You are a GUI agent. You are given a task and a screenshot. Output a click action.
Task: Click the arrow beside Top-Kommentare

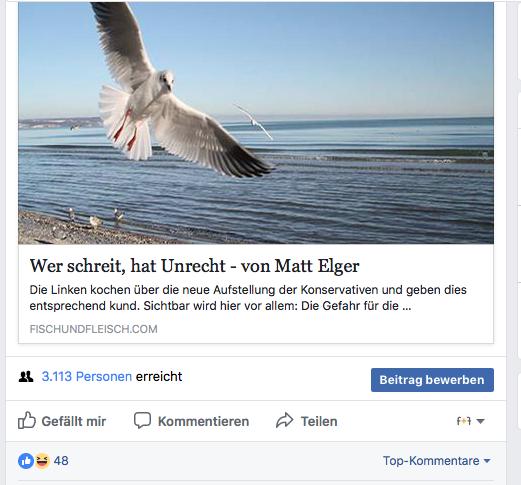click(487, 461)
